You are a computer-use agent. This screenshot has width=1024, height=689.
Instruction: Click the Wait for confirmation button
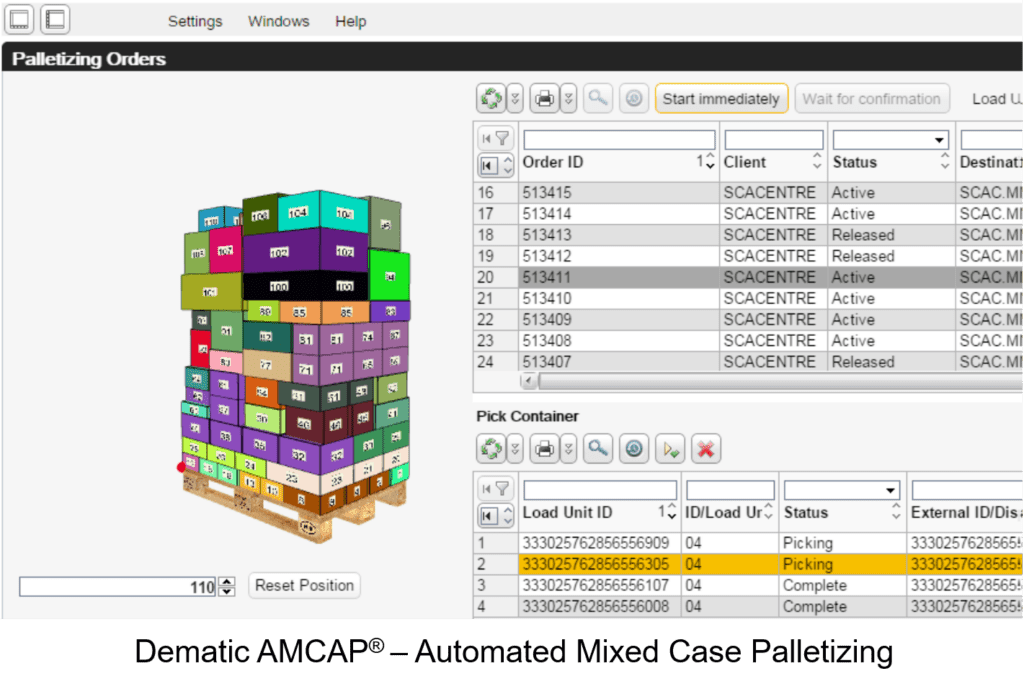click(x=871, y=99)
